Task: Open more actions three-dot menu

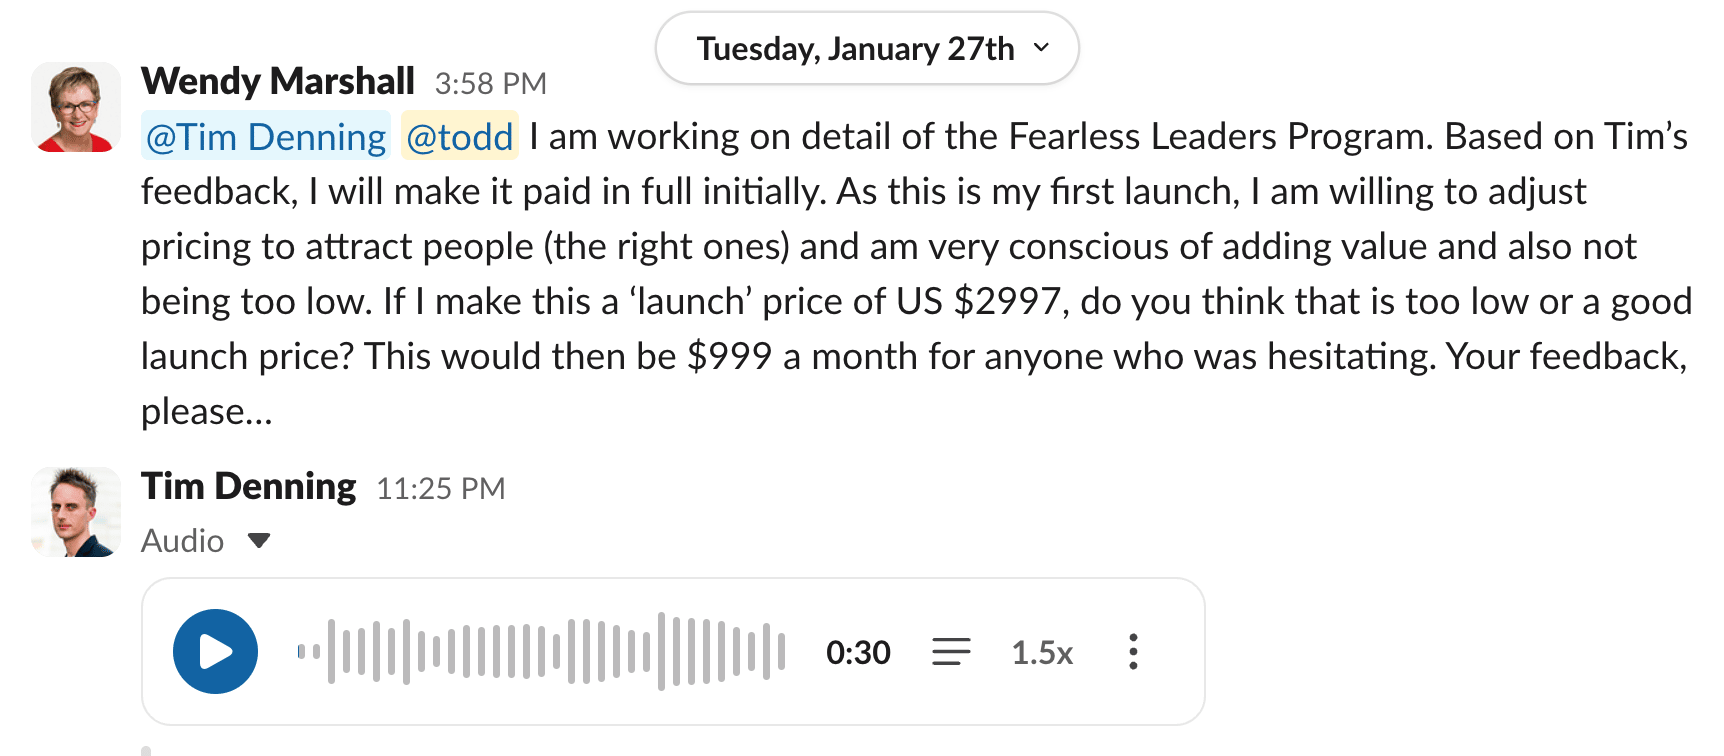Action: 1132,652
